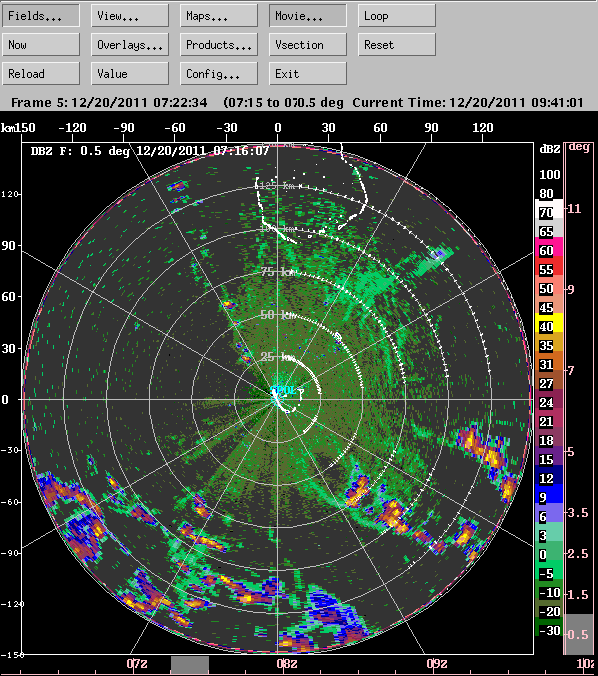Open the Config... dialog

pos(219,74)
